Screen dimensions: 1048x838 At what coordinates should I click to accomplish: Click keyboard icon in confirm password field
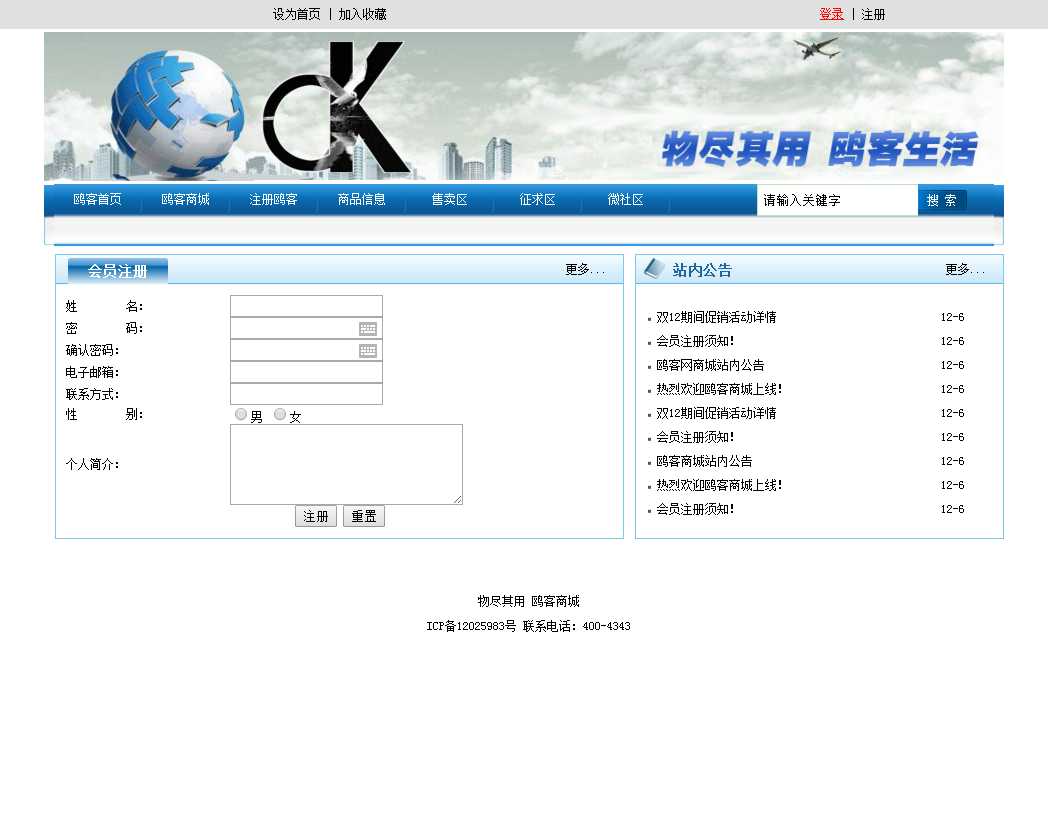(368, 351)
